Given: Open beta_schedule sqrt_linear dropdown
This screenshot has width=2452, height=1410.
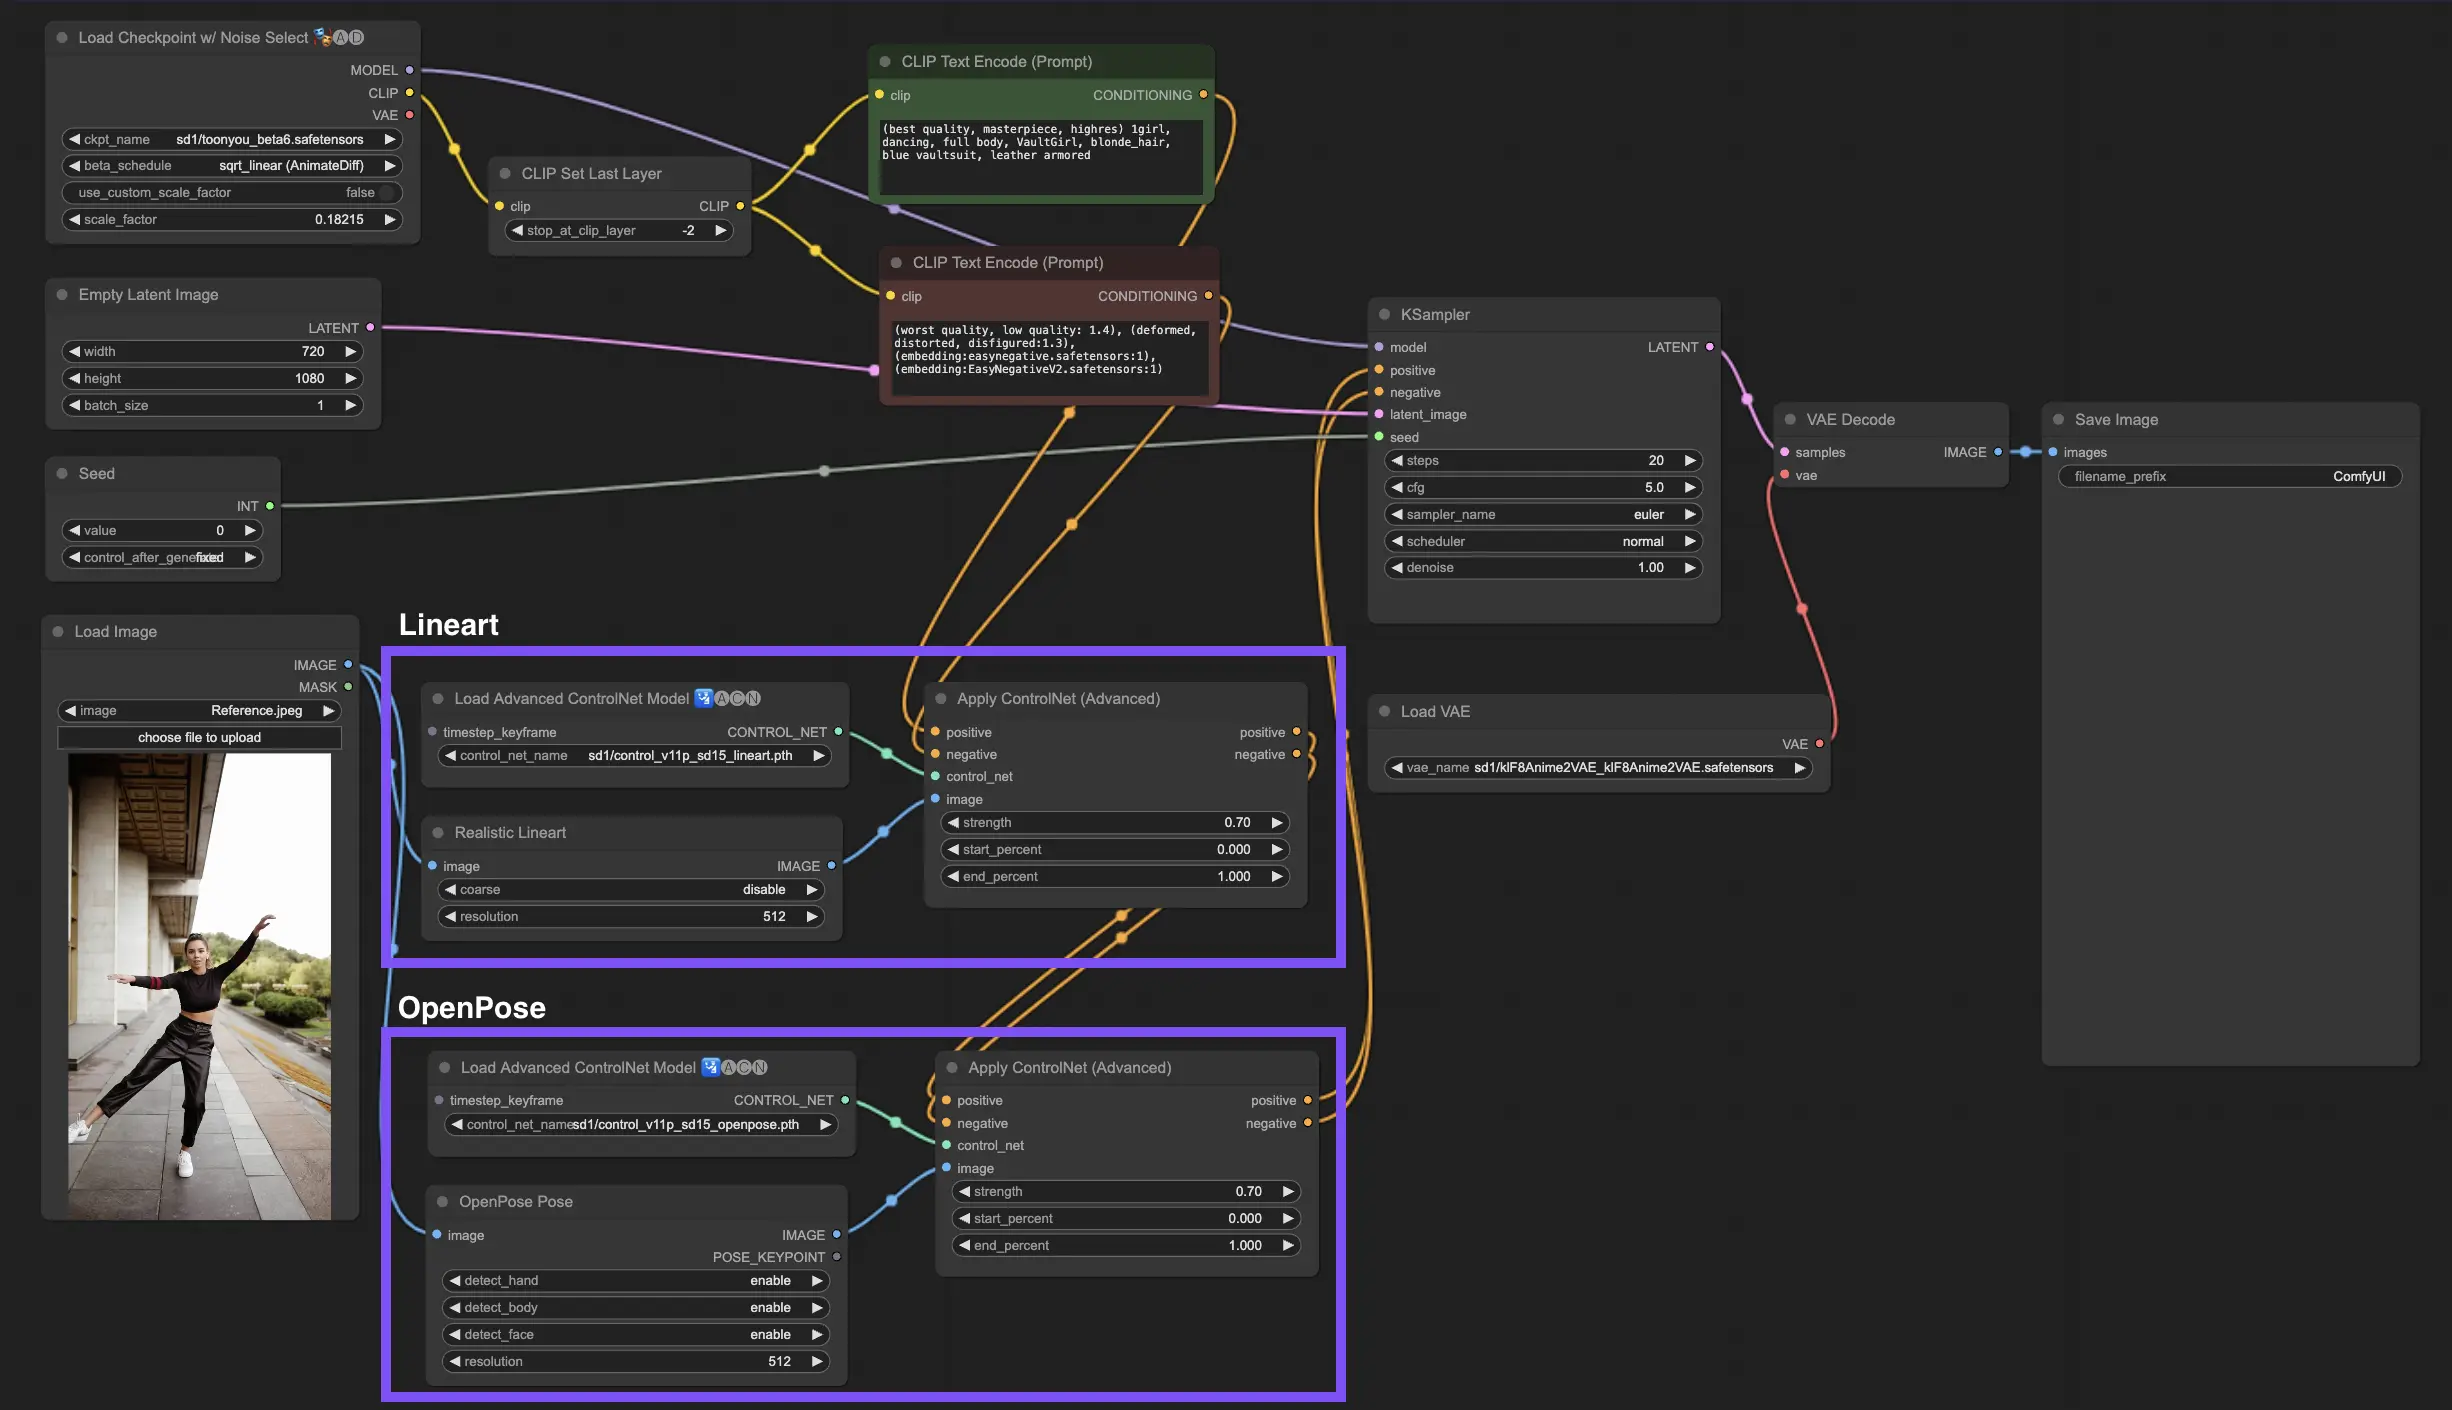Looking at the screenshot, I should click(232, 165).
